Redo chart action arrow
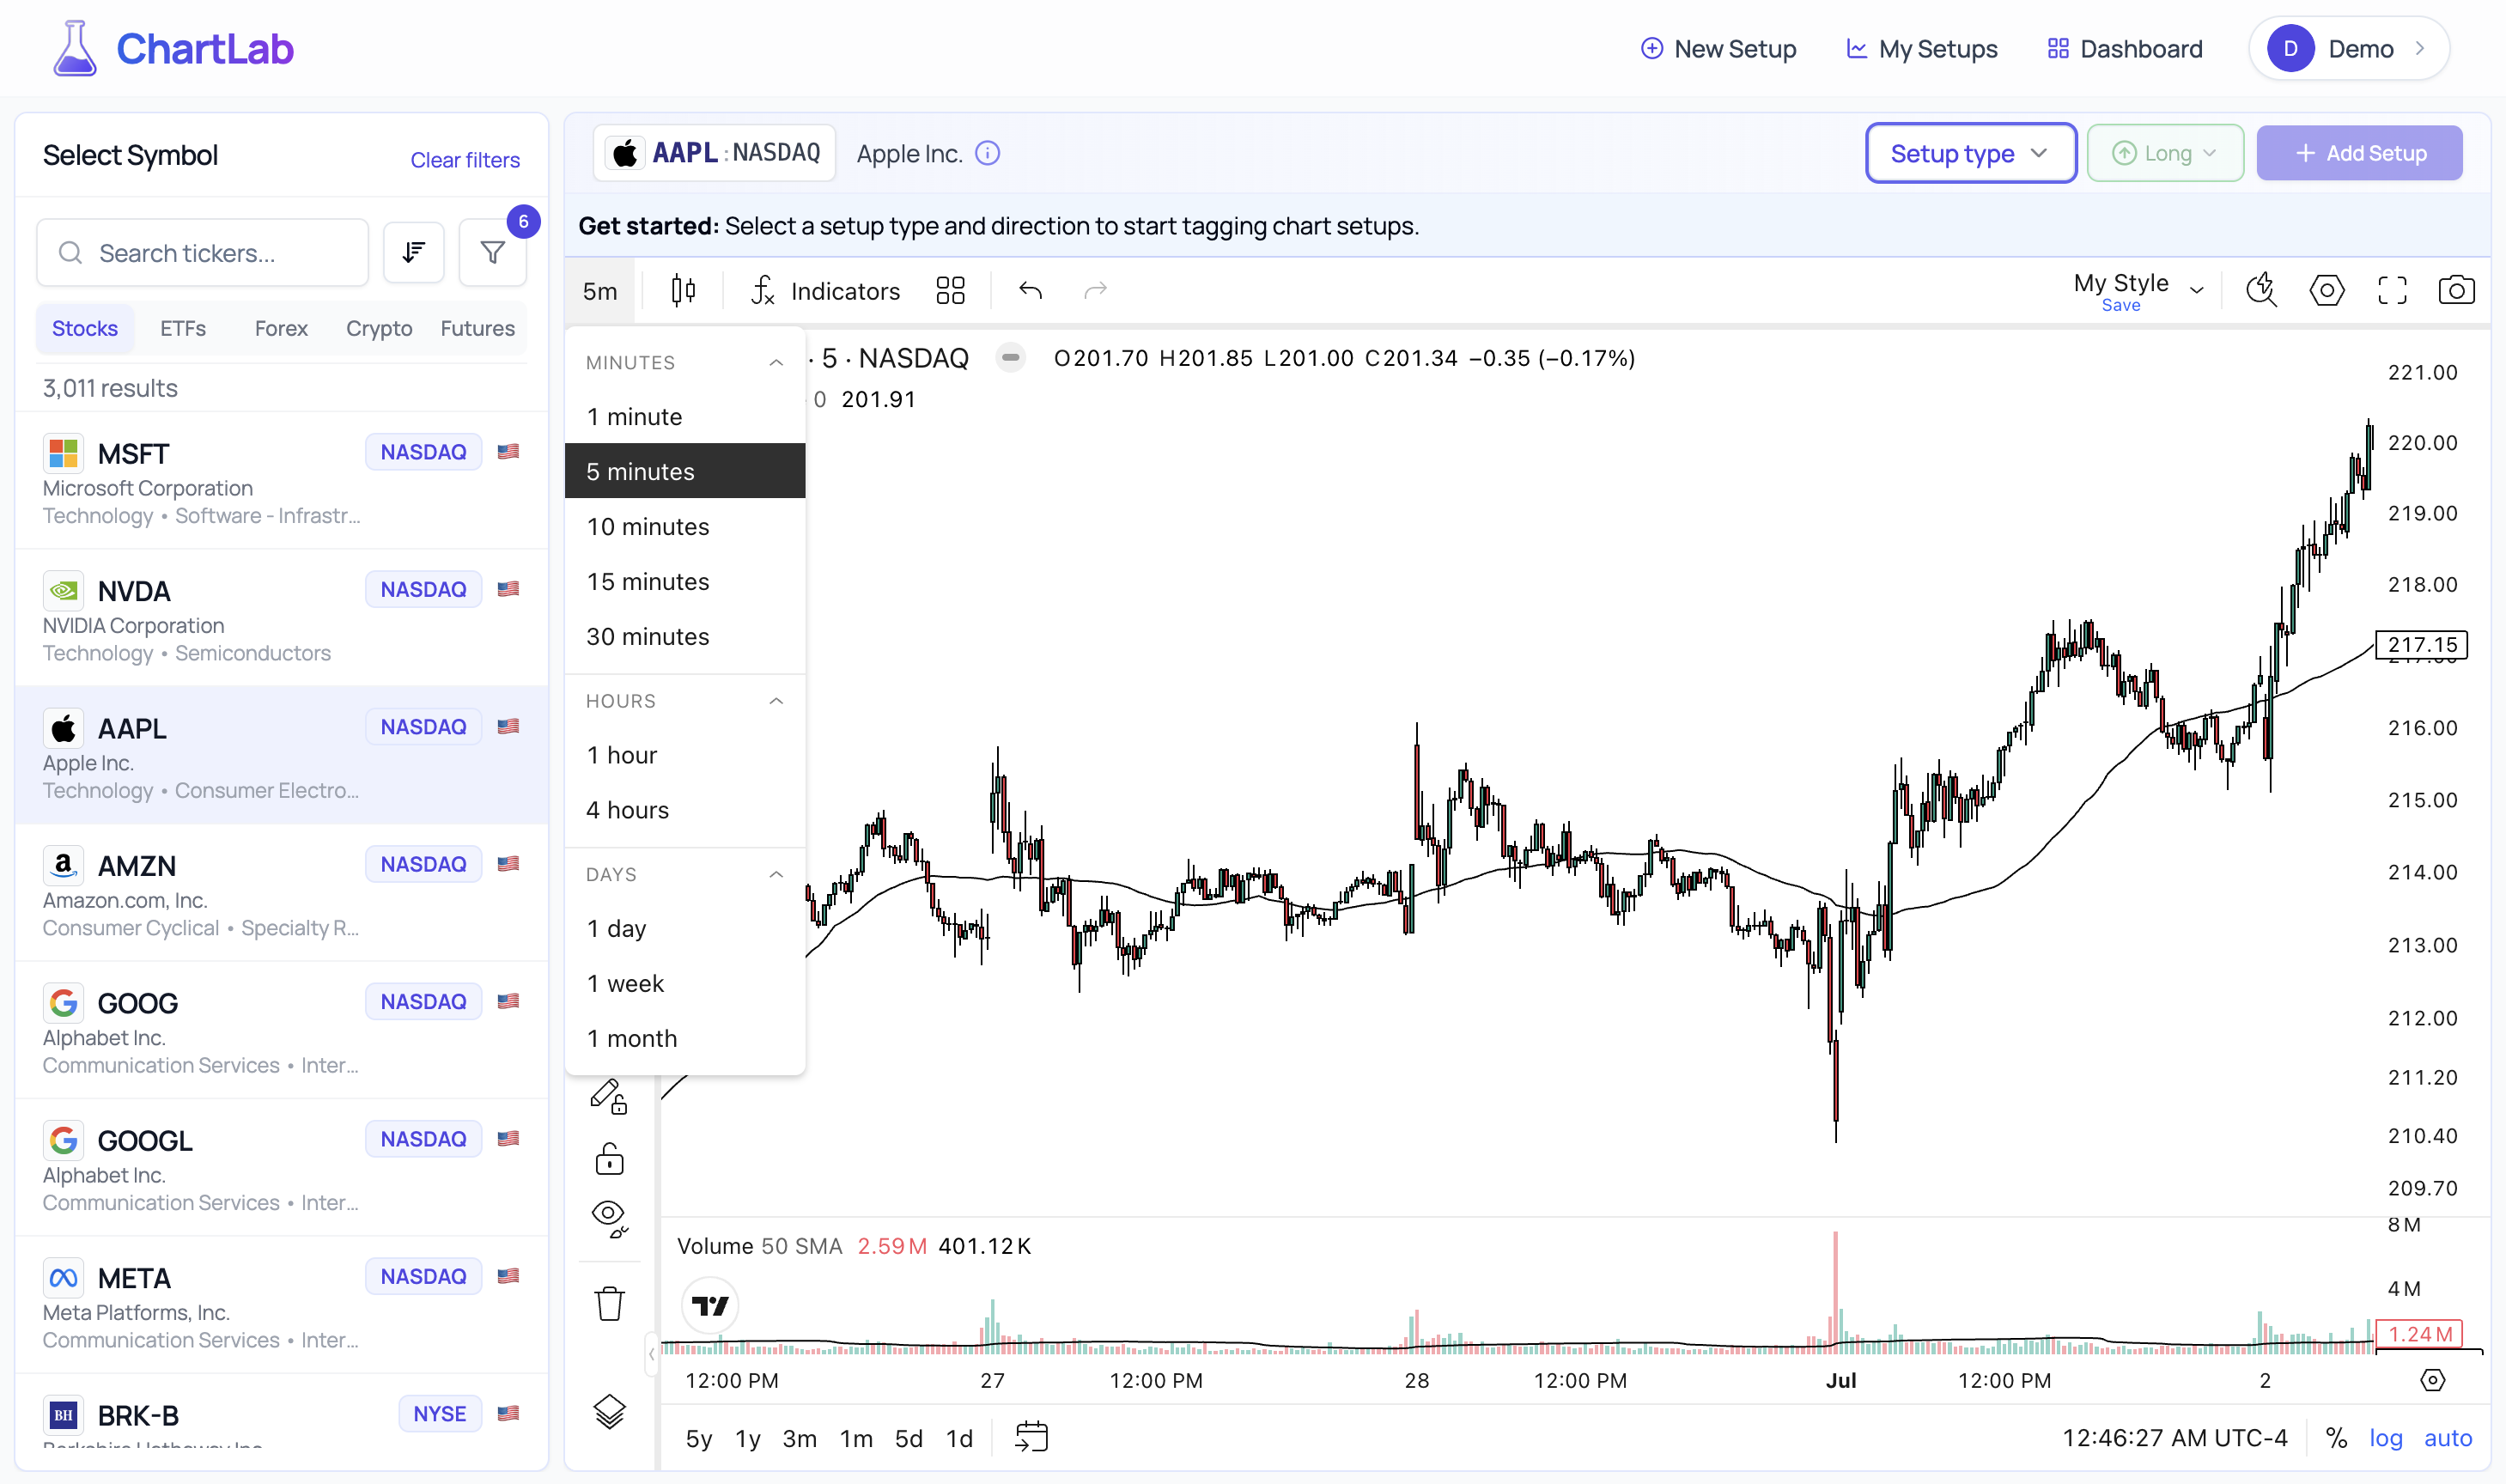The width and height of the screenshot is (2506, 1484). 1096,291
